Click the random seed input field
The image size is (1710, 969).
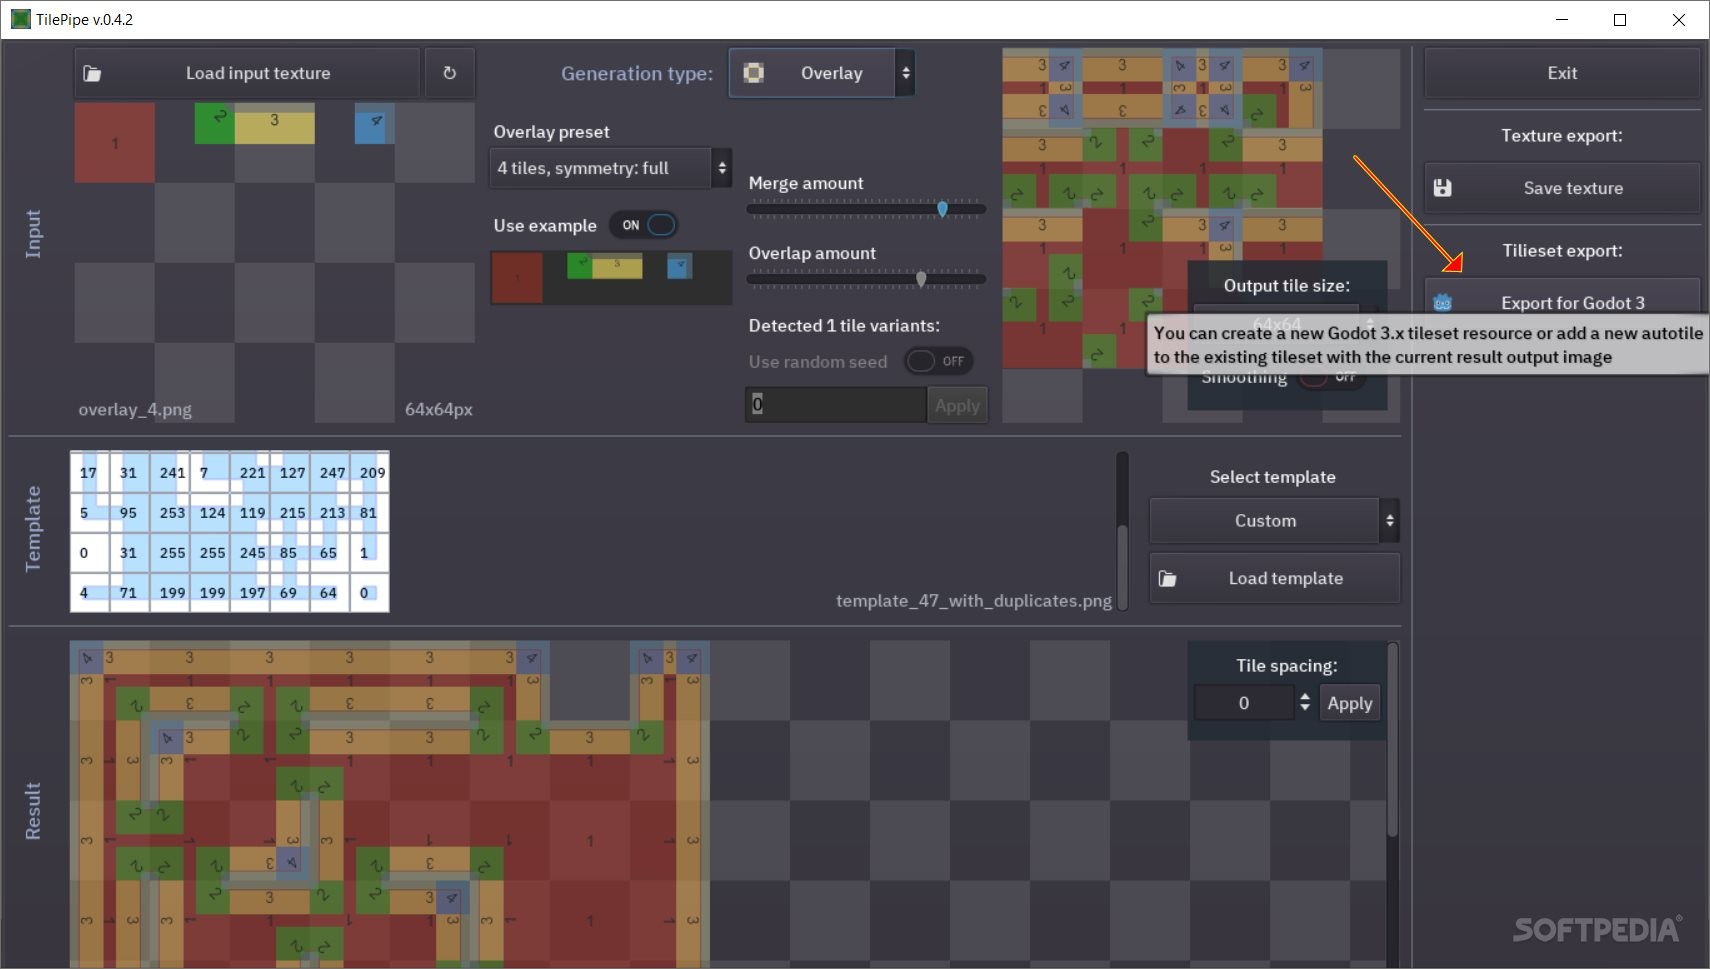pyautogui.click(x=836, y=405)
